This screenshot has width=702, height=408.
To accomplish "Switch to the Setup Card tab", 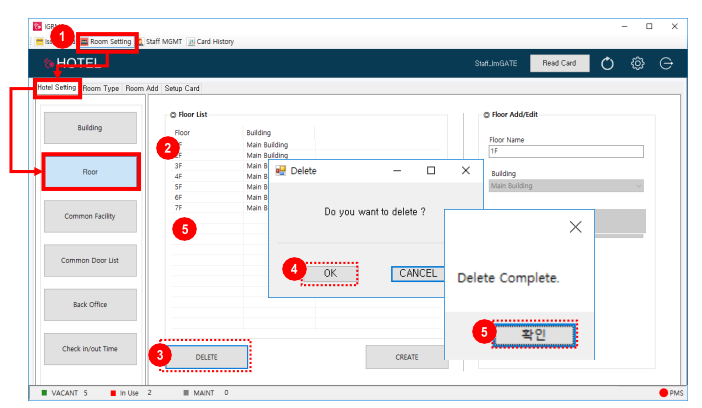I will (x=182, y=88).
